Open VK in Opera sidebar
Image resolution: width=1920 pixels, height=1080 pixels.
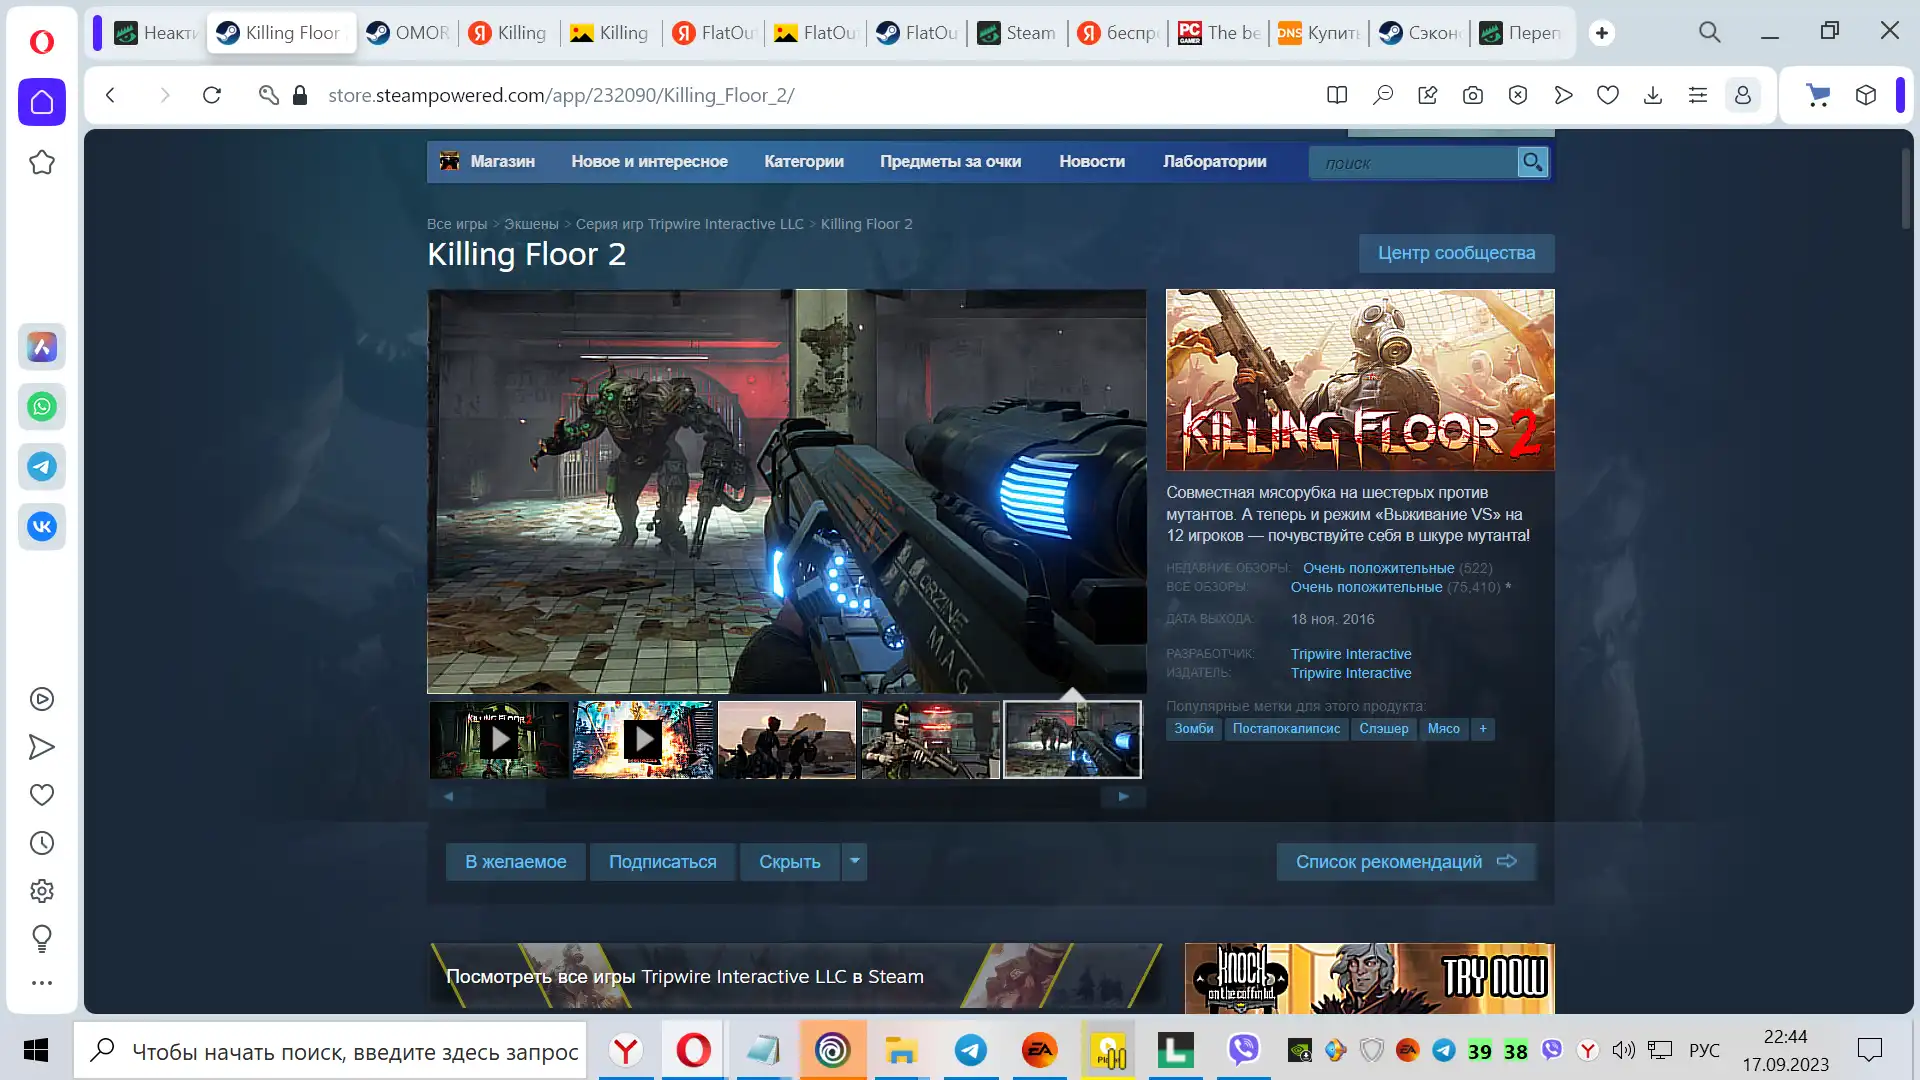[42, 527]
